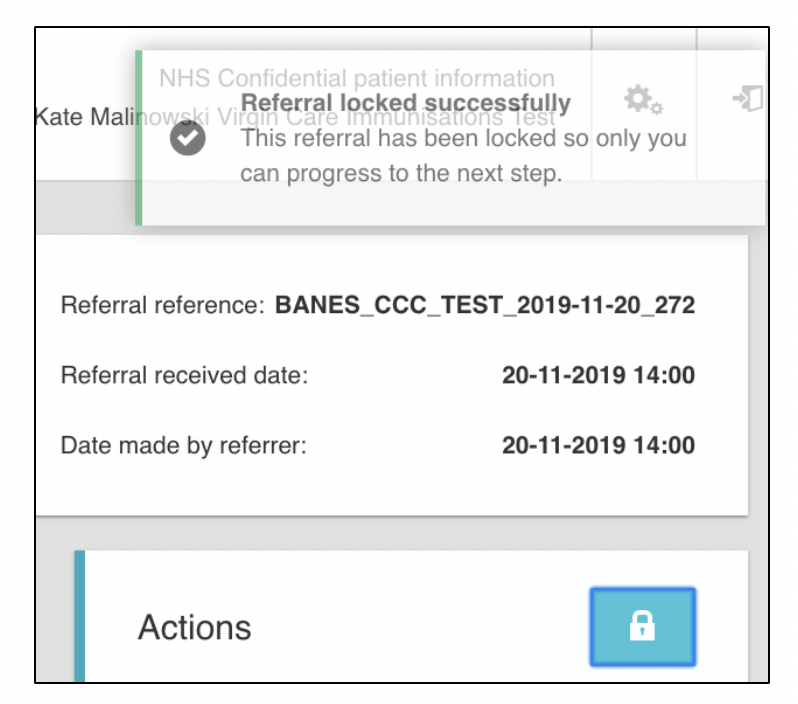Screen dimensions: 798x704
Task: Click the 'Referral reference:' label
Action: pyautogui.click(x=162, y=305)
